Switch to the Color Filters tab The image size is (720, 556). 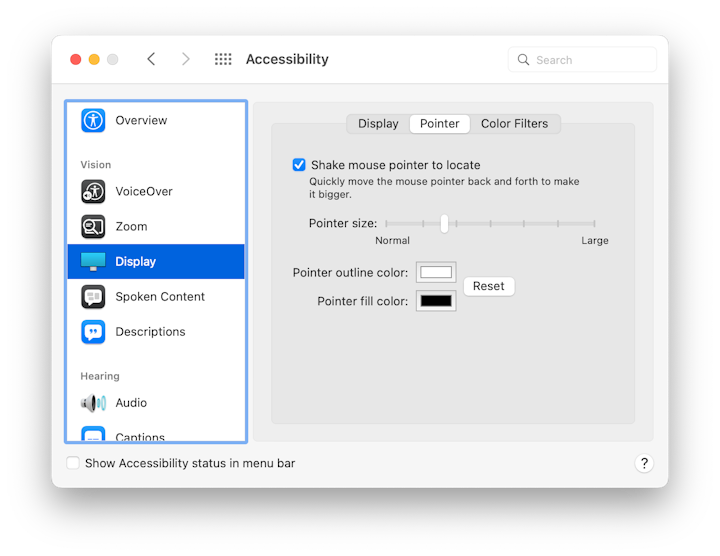(x=514, y=124)
